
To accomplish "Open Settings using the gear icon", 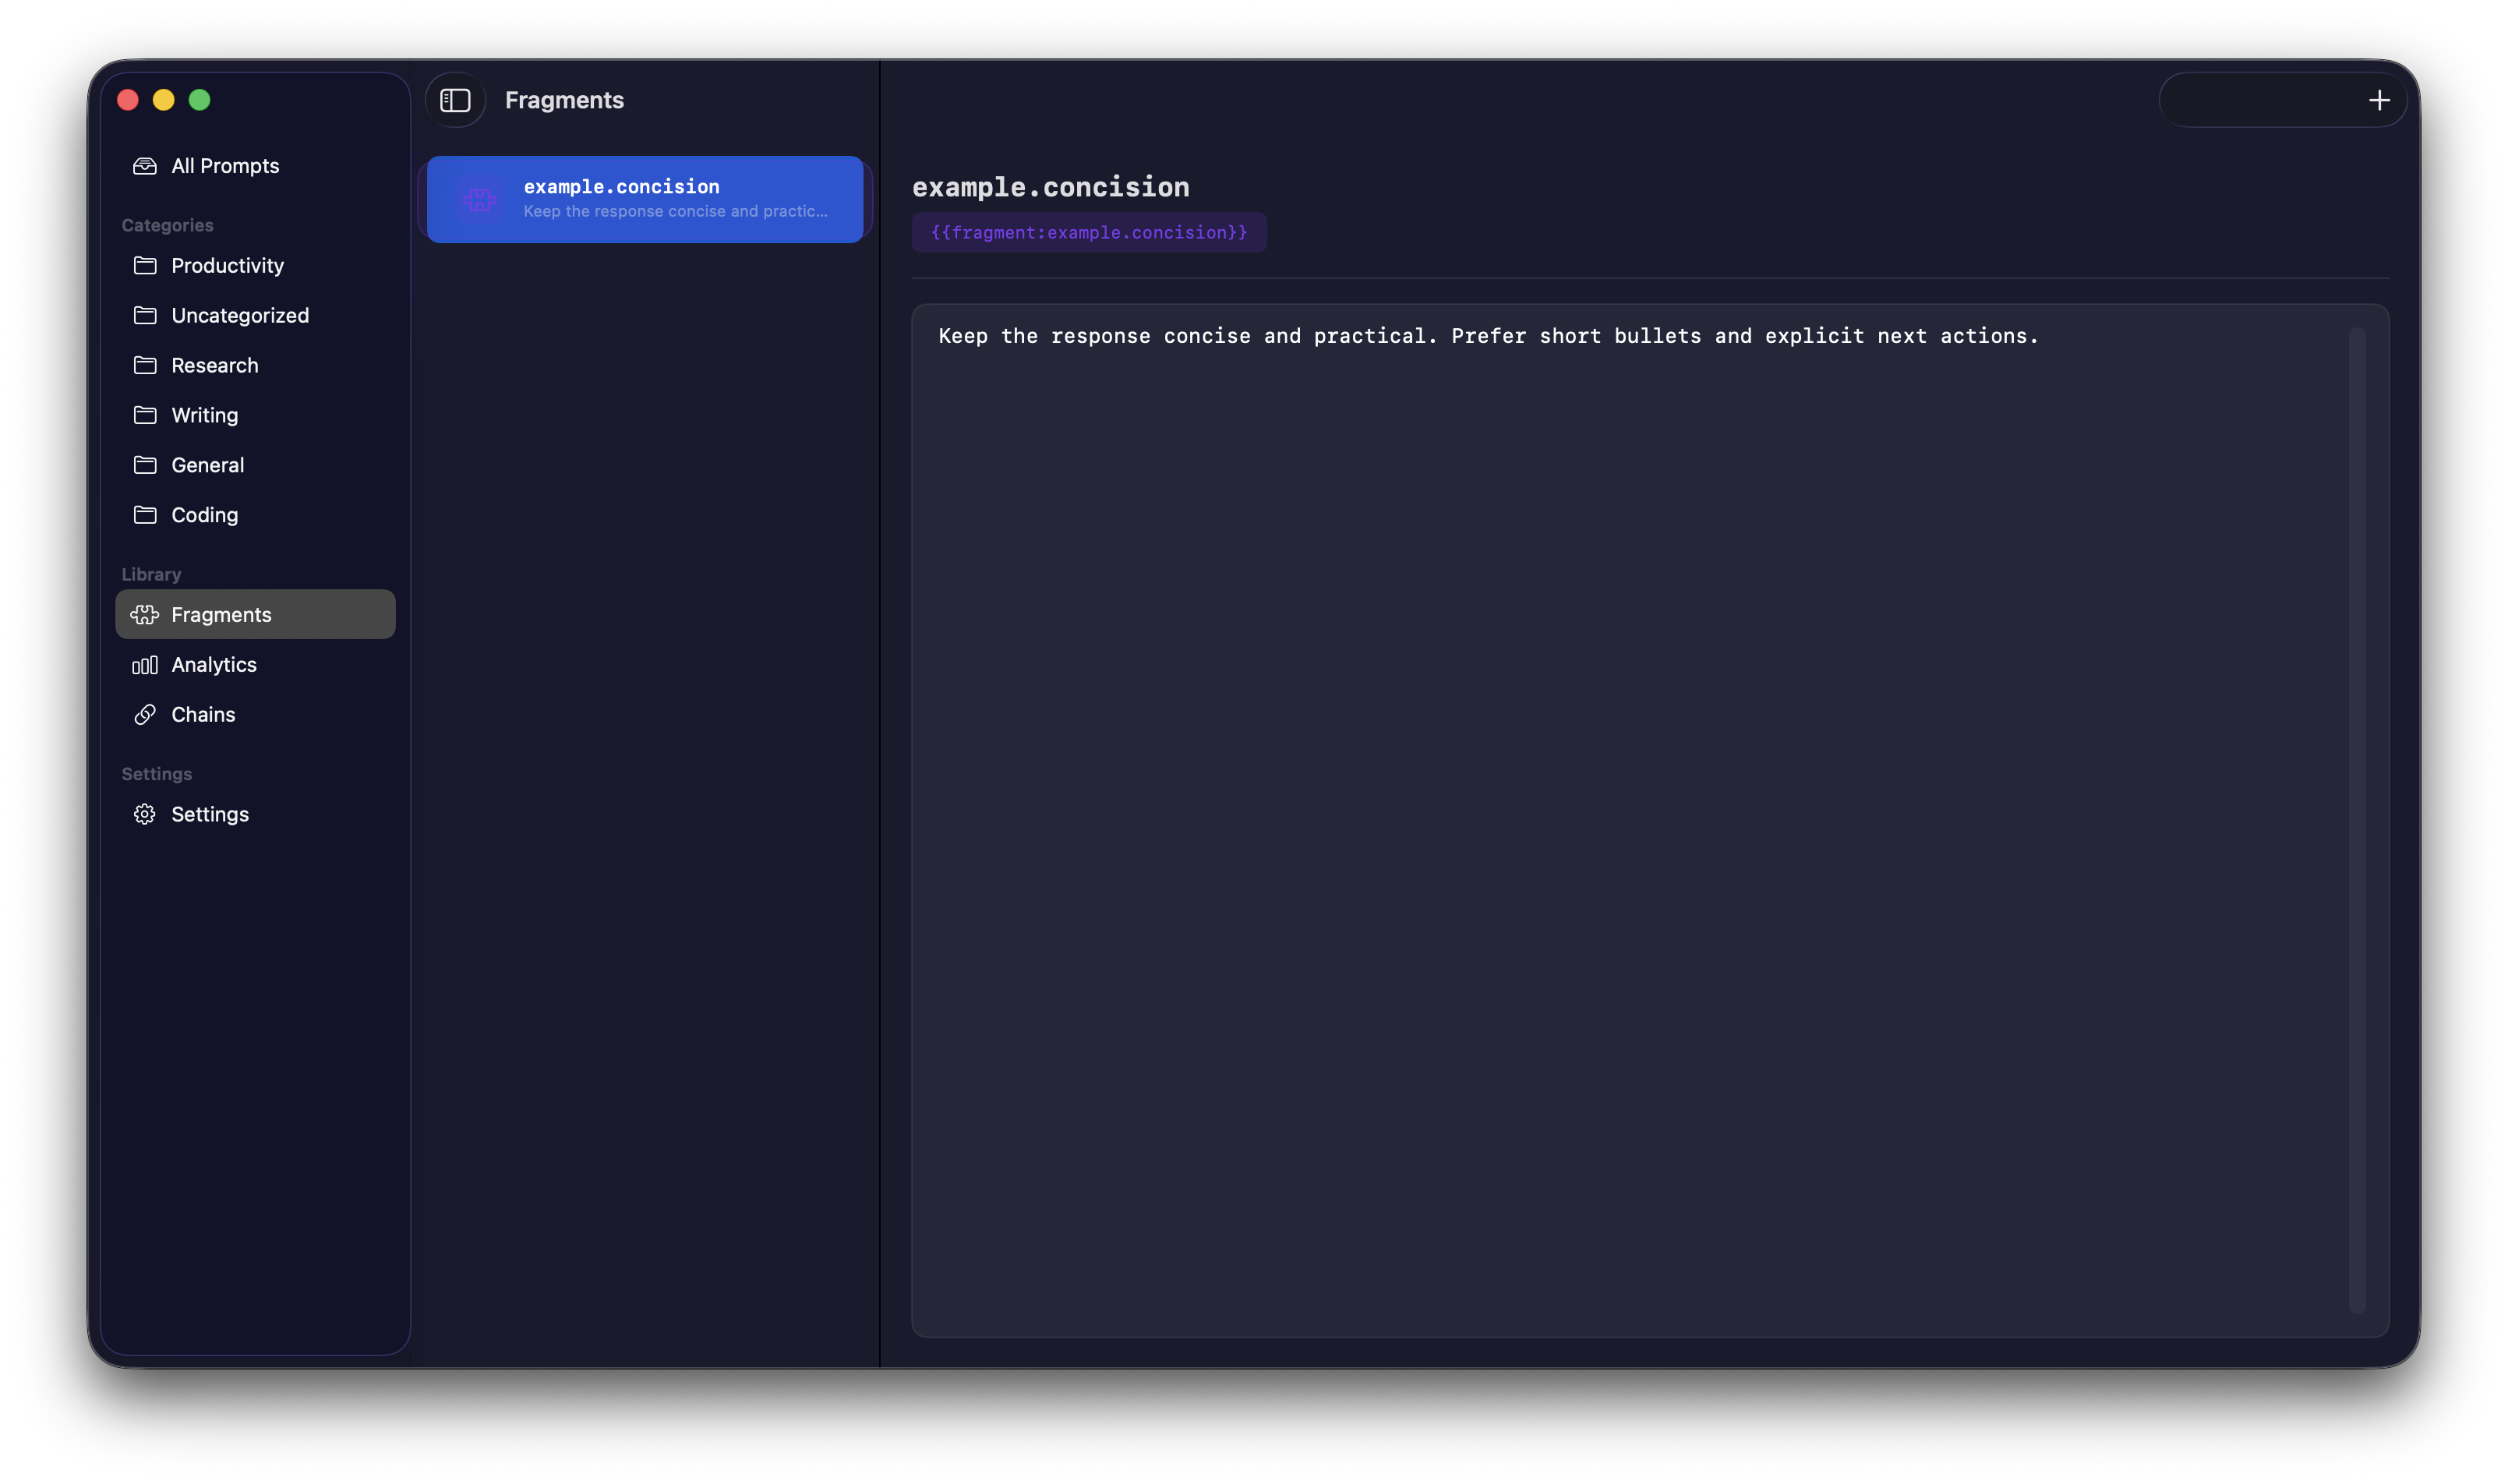I will [146, 814].
